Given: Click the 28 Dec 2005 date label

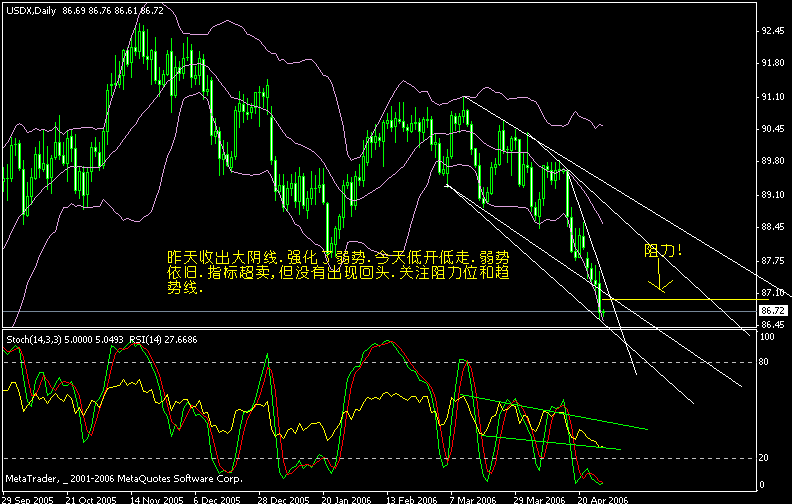Looking at the screenshot, I should (x=283, y=499).
